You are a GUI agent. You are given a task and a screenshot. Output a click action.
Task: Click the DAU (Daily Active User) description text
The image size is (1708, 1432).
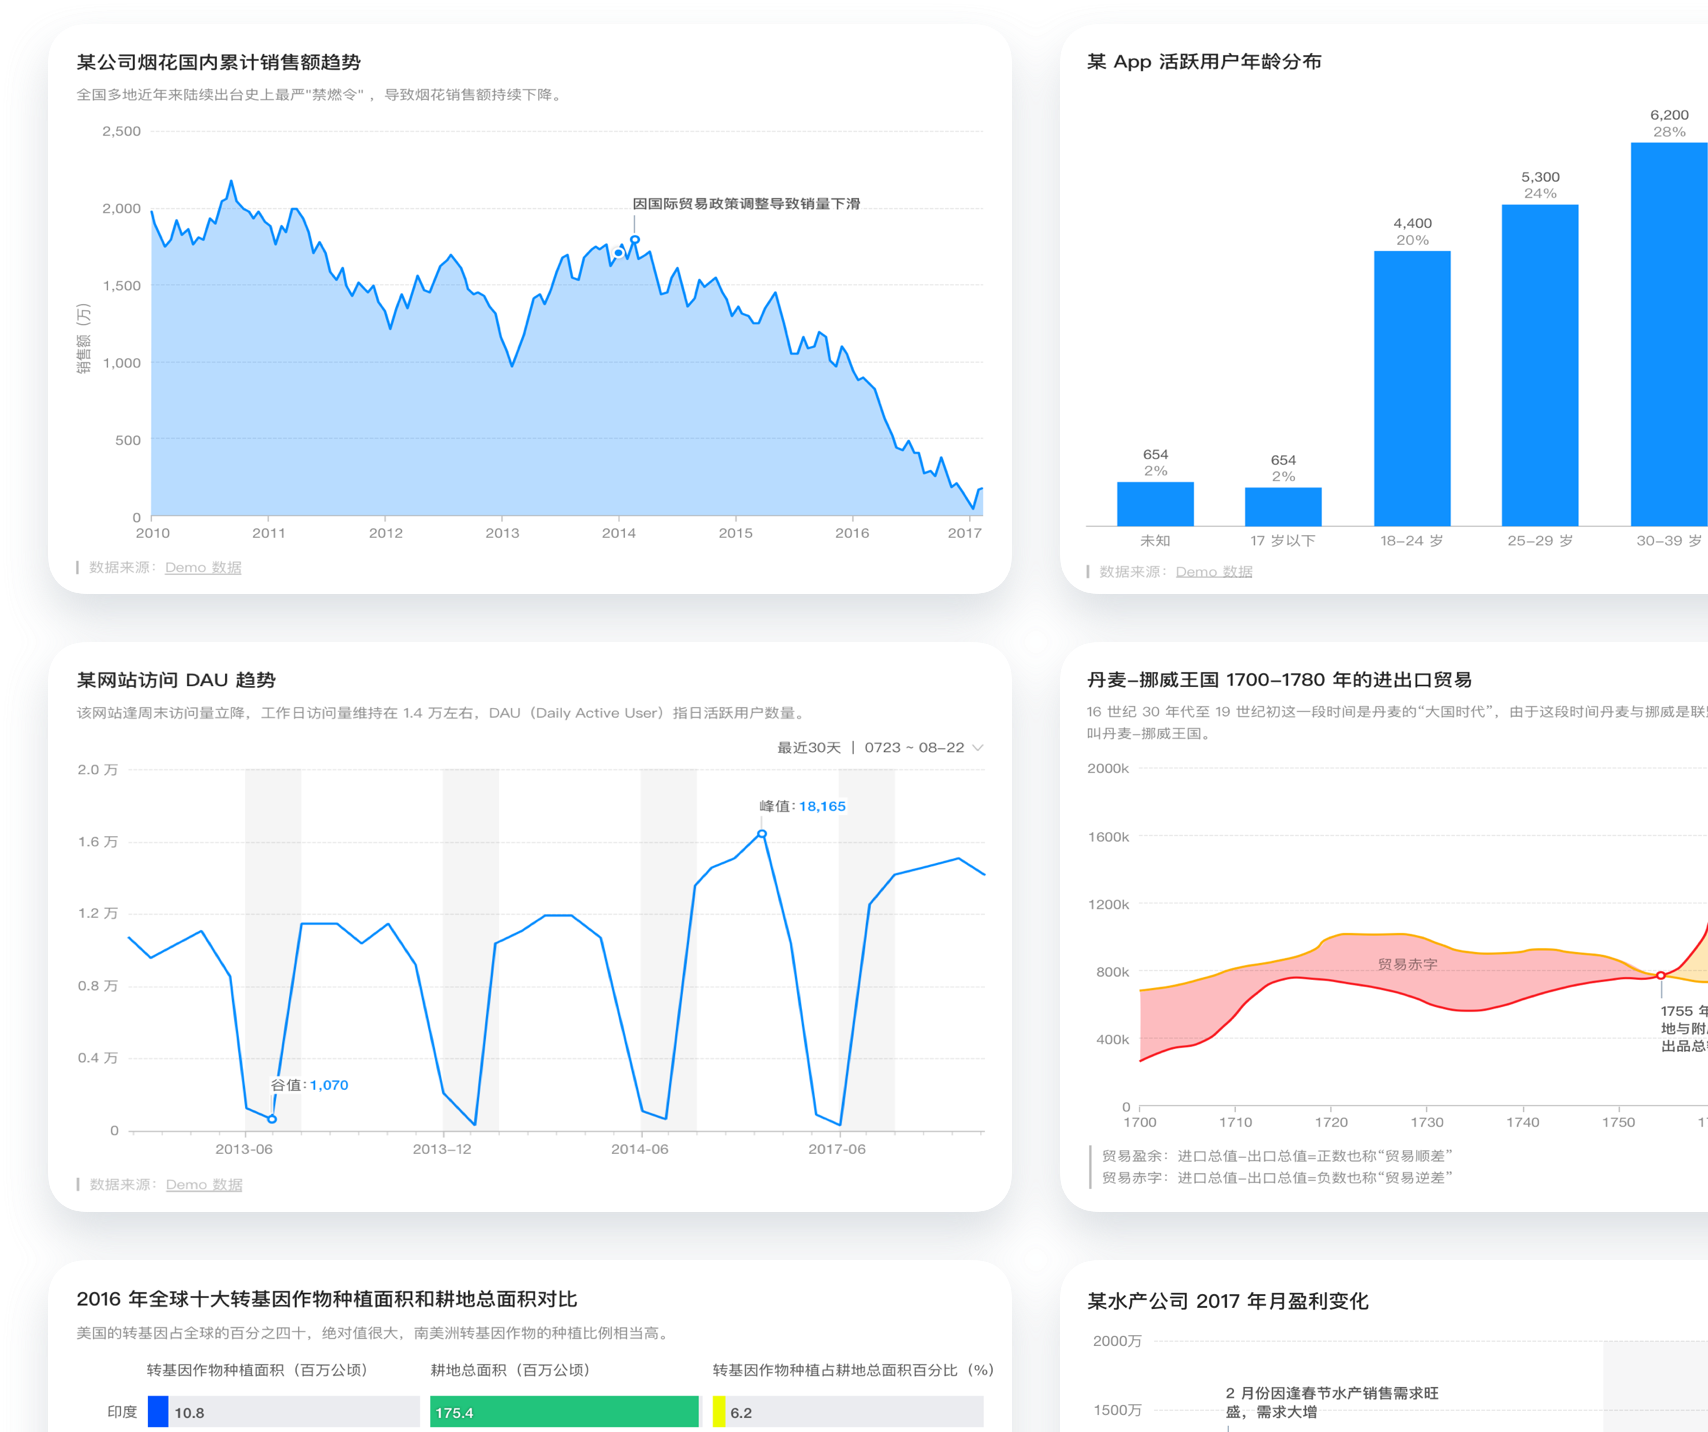click(x=444, y=713)
